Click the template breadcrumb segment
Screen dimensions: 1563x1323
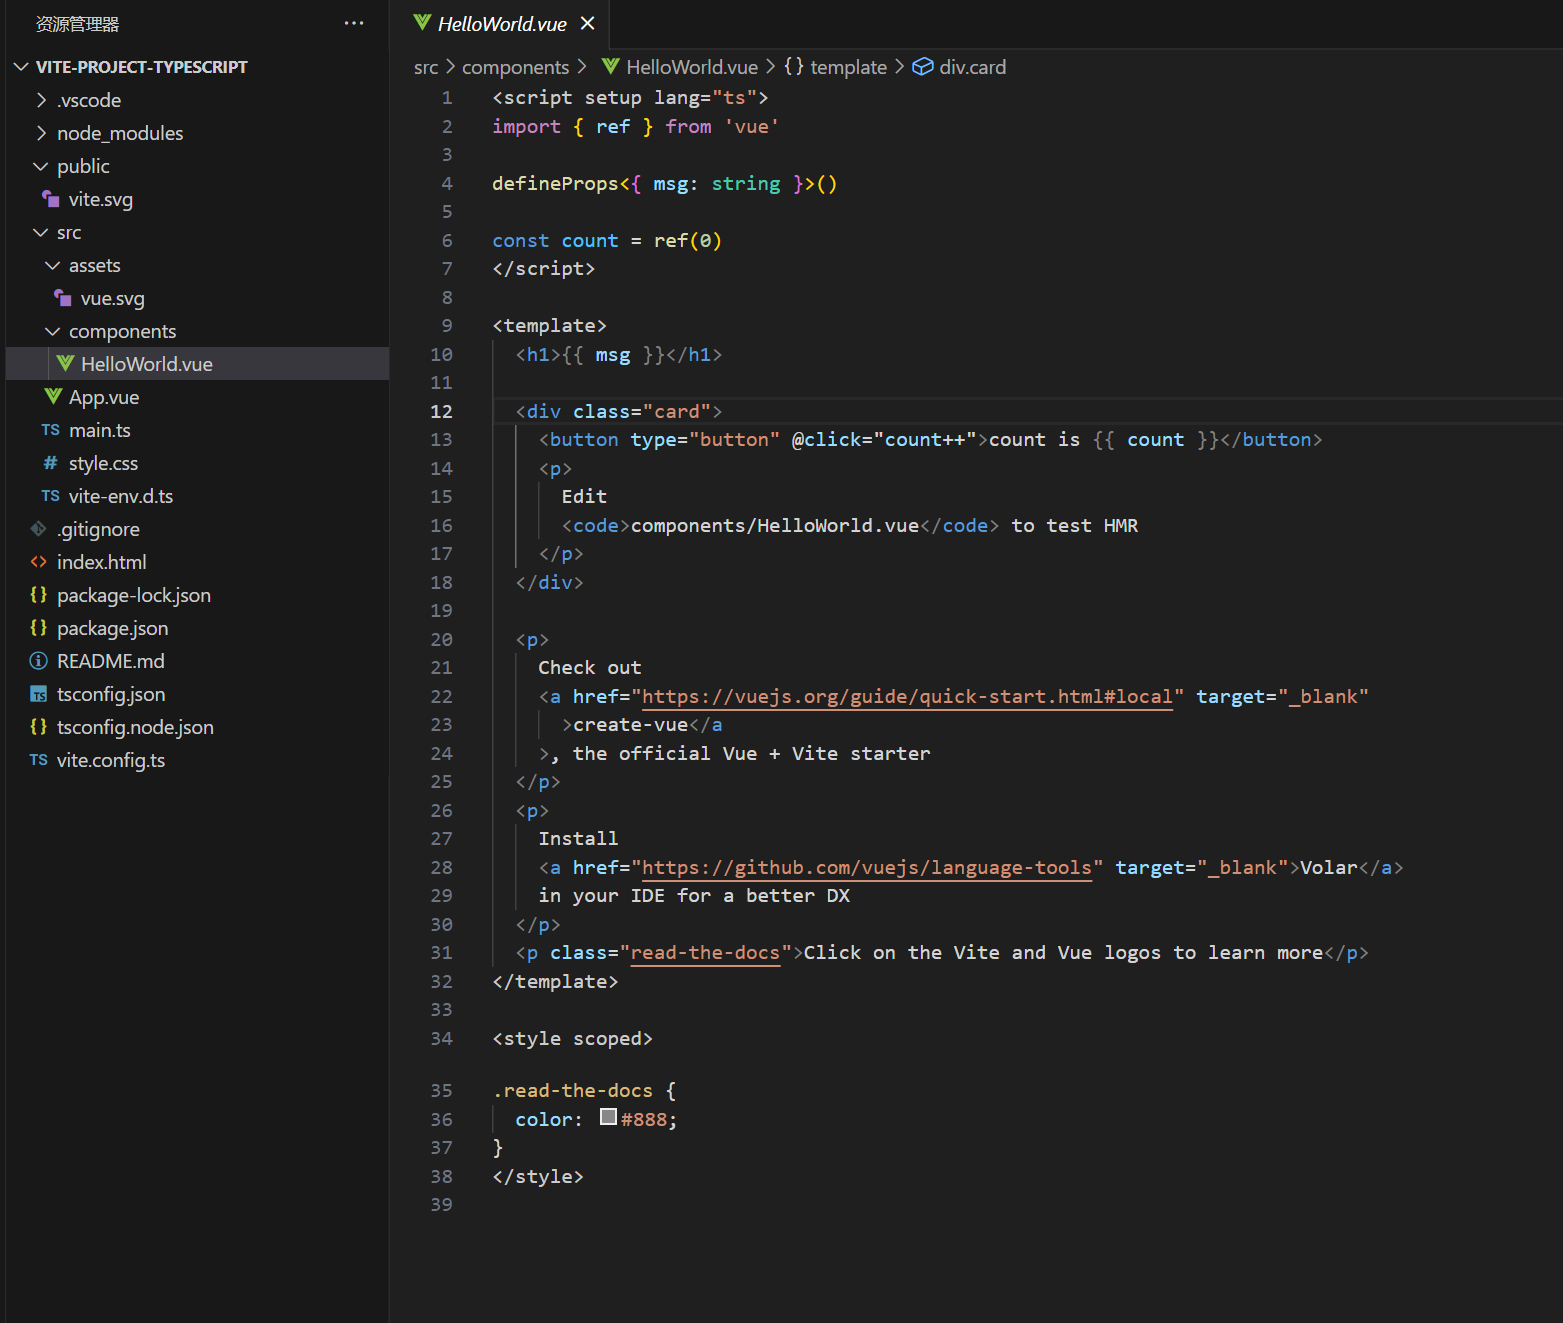(x=848, y=67)
